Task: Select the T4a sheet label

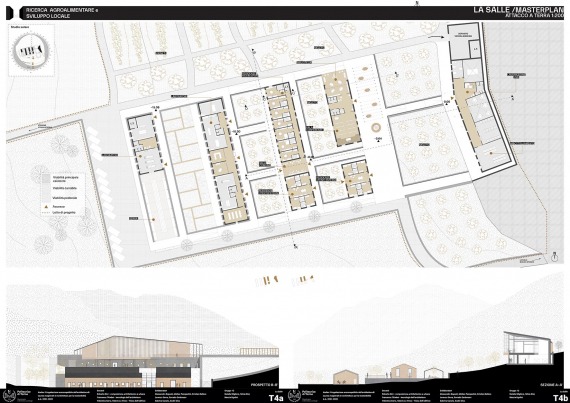Action: [276, 398]
